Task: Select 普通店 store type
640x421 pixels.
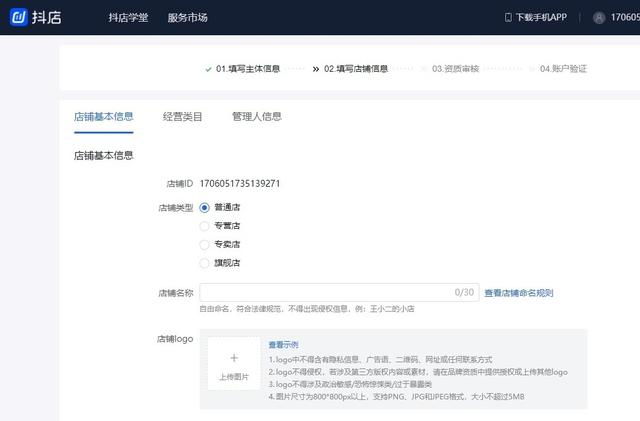Action: click(205, 207)
